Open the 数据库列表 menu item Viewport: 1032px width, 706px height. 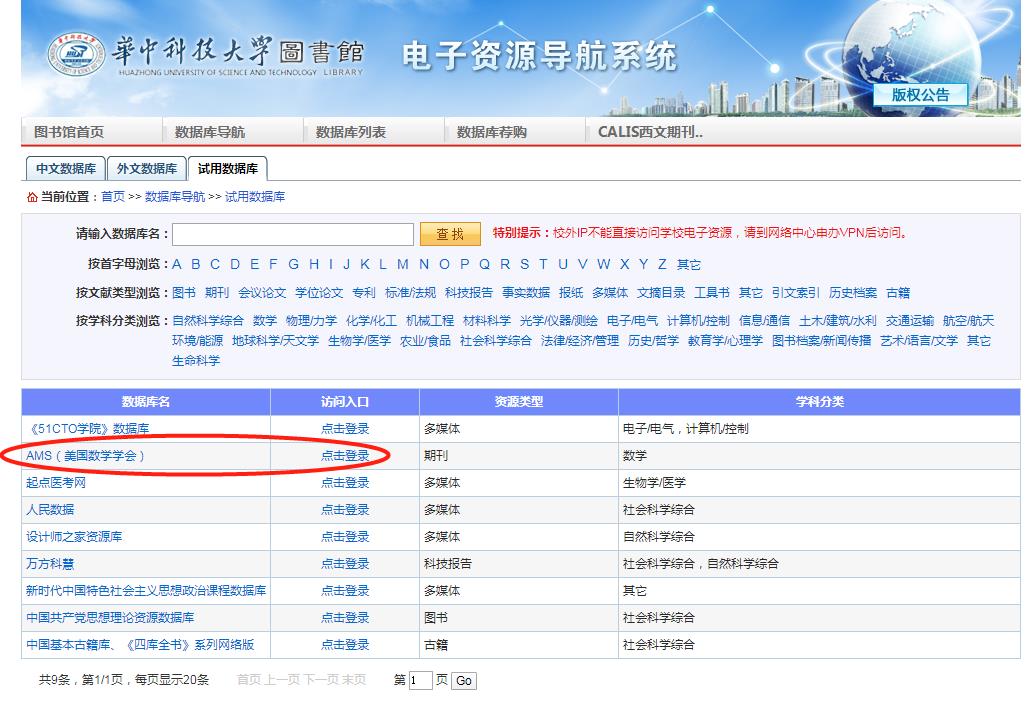pos(350,132)
